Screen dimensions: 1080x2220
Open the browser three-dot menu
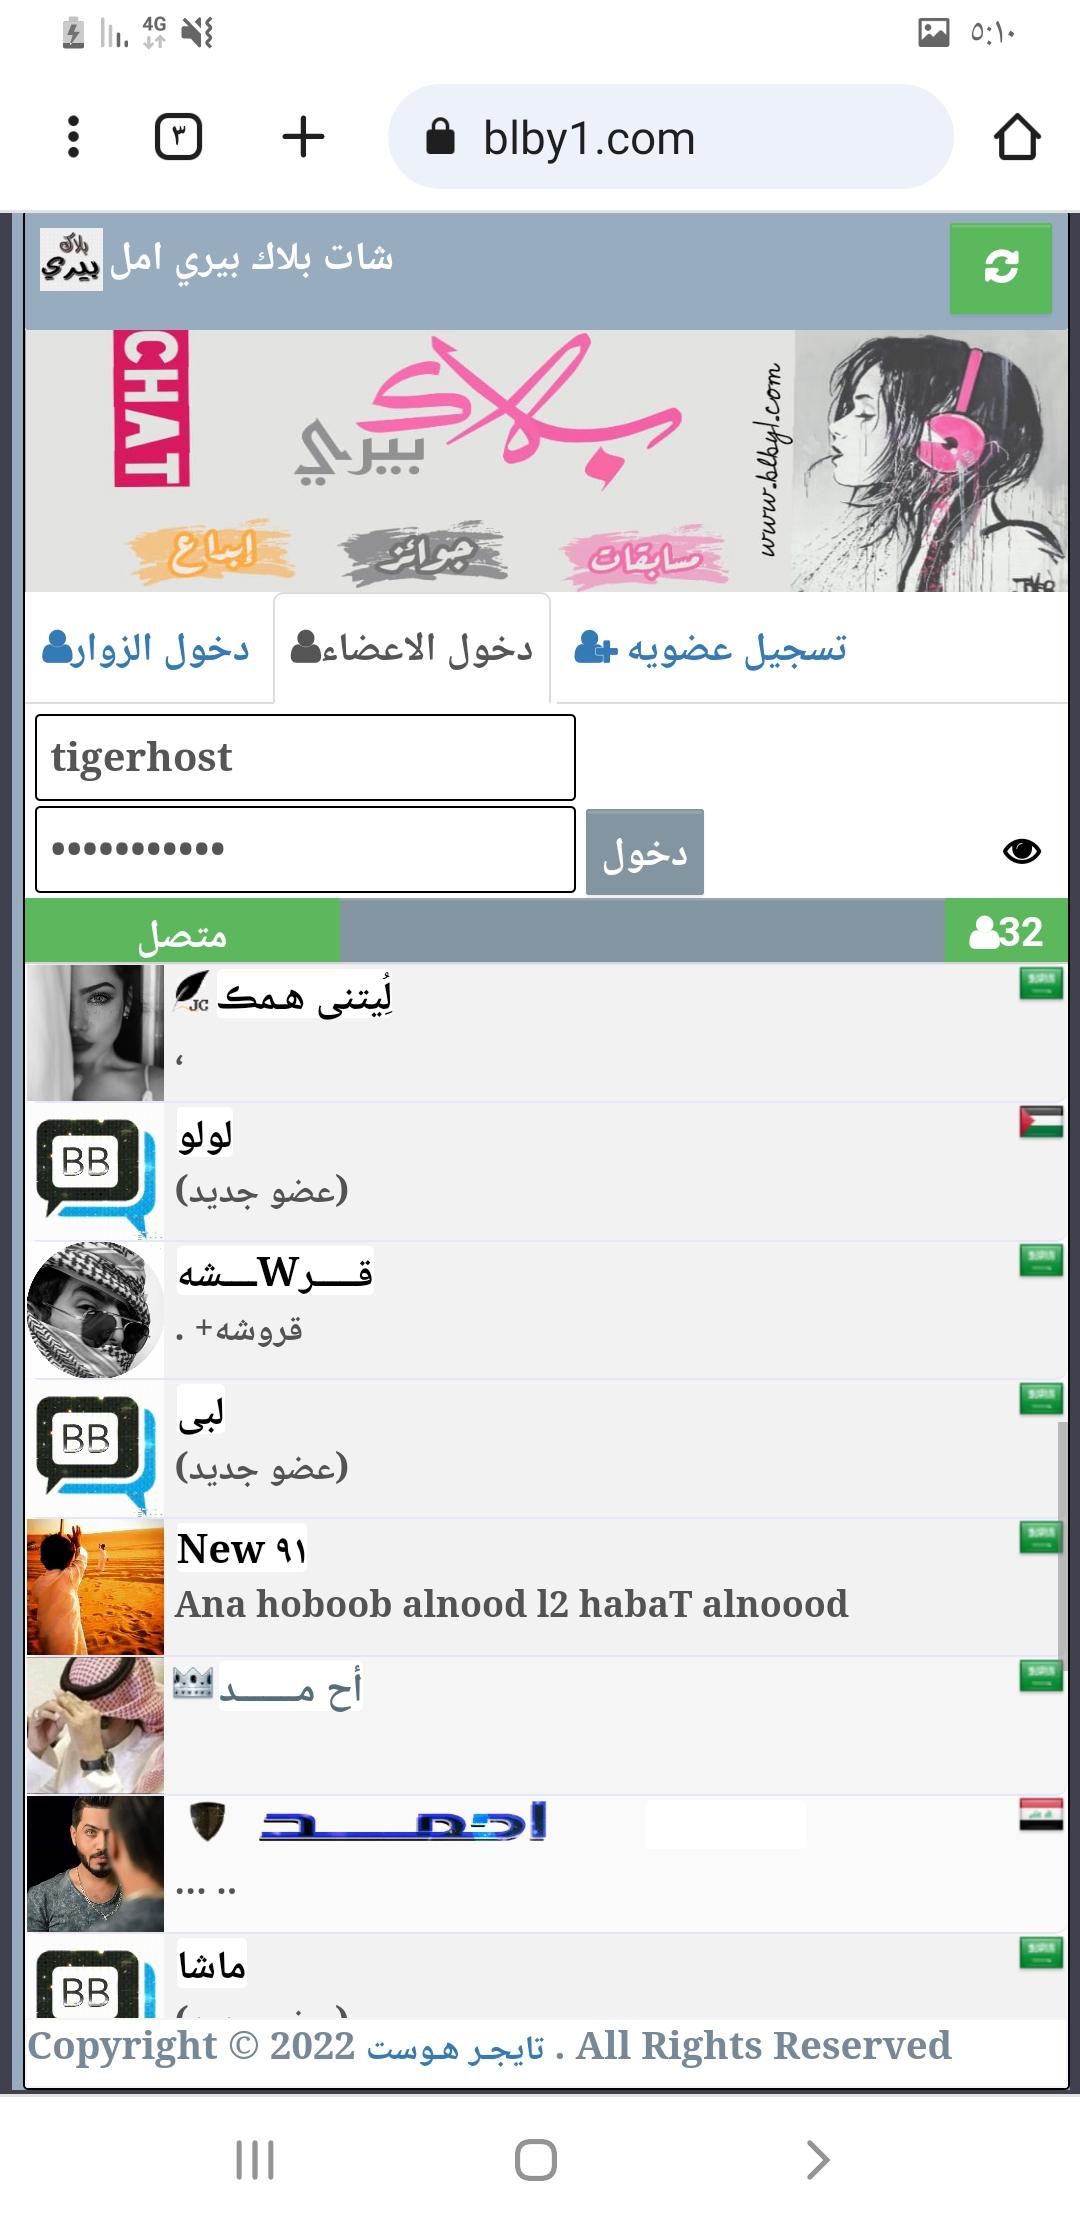click(x=73, y=137)
